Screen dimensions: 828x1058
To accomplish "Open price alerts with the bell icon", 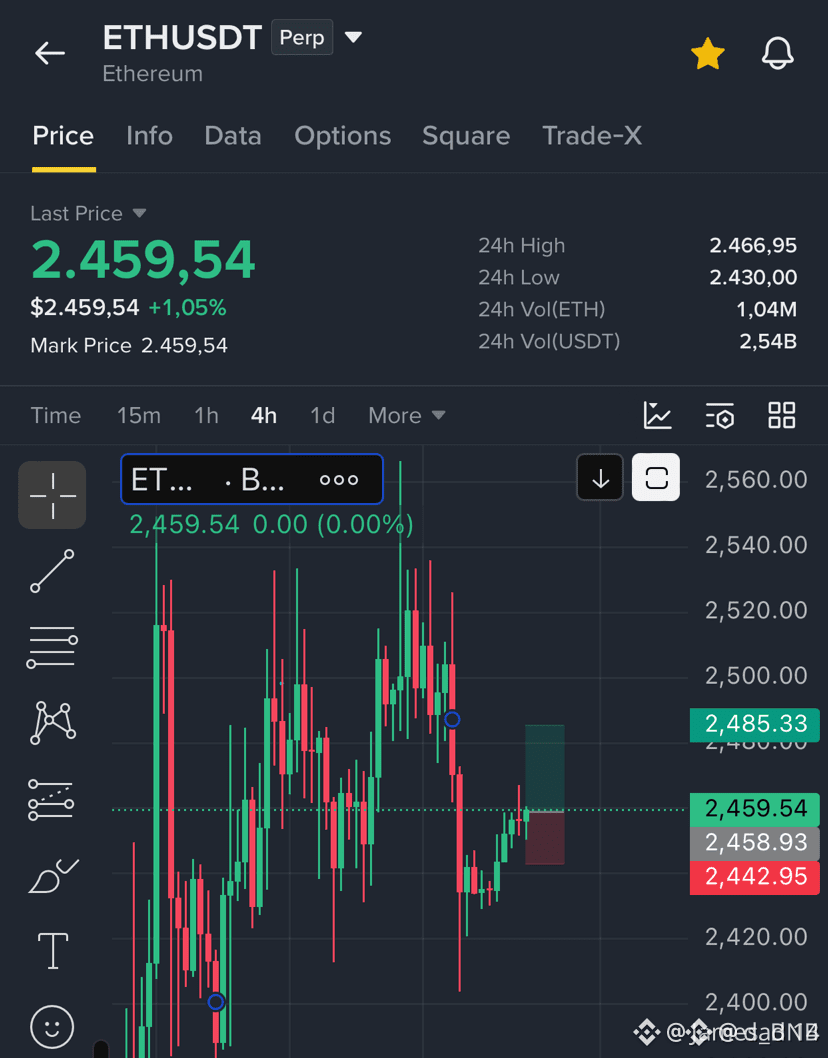I will 777,53.
